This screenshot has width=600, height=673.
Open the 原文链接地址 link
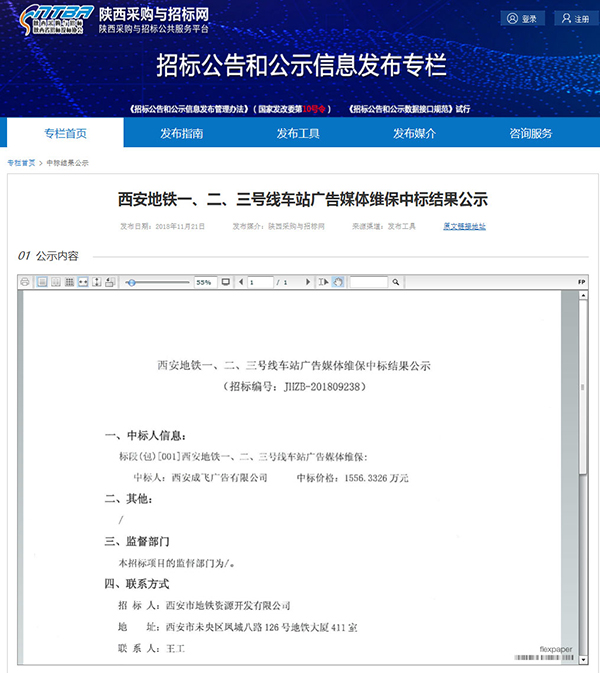(x=464, y=226)
